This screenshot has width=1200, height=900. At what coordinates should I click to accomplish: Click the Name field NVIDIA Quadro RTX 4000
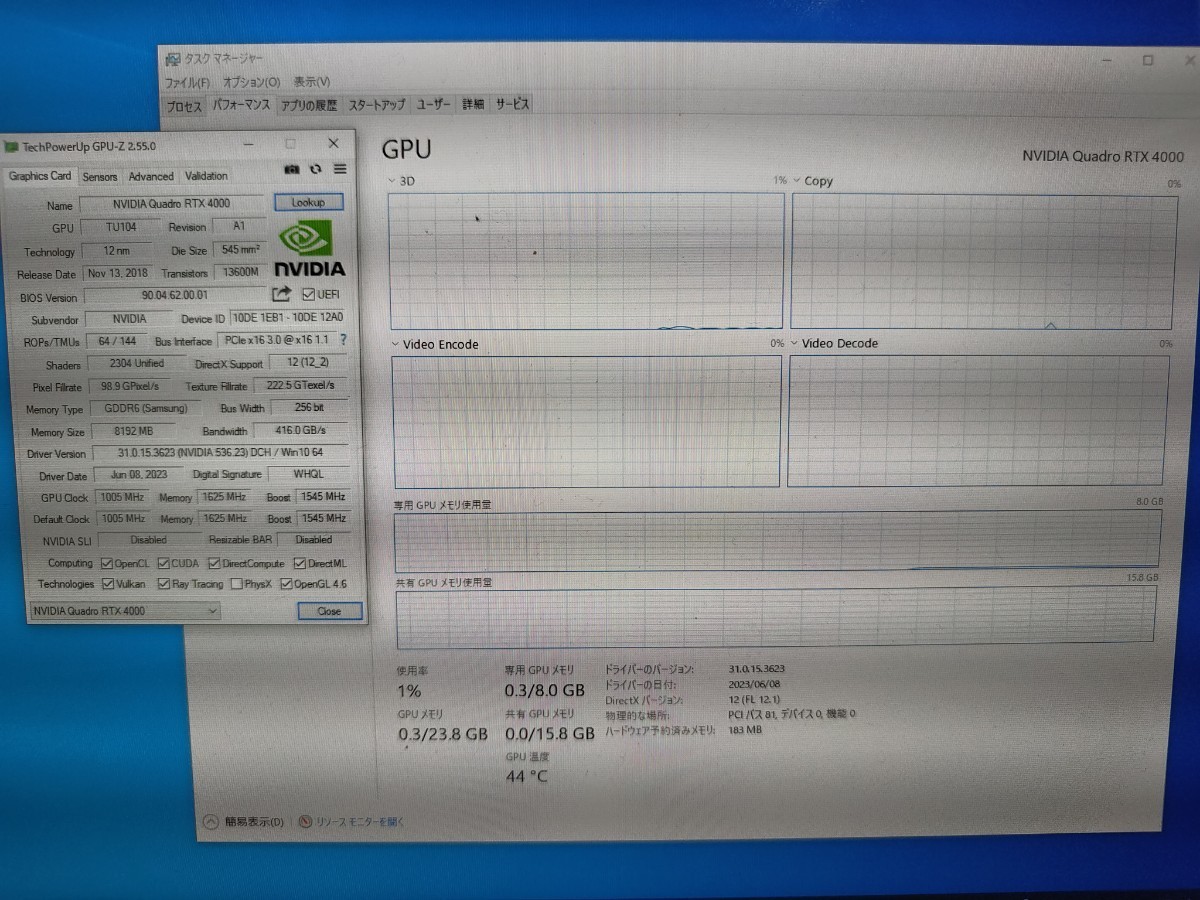(171, 204)
